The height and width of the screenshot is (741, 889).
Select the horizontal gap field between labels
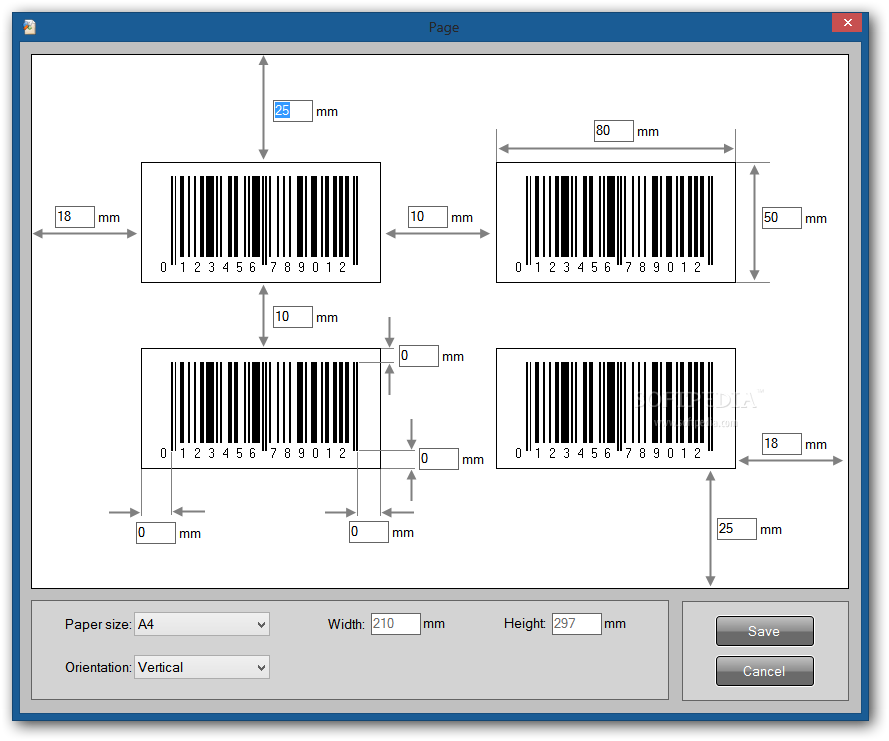pyautogui.click(x=428, y=217)
